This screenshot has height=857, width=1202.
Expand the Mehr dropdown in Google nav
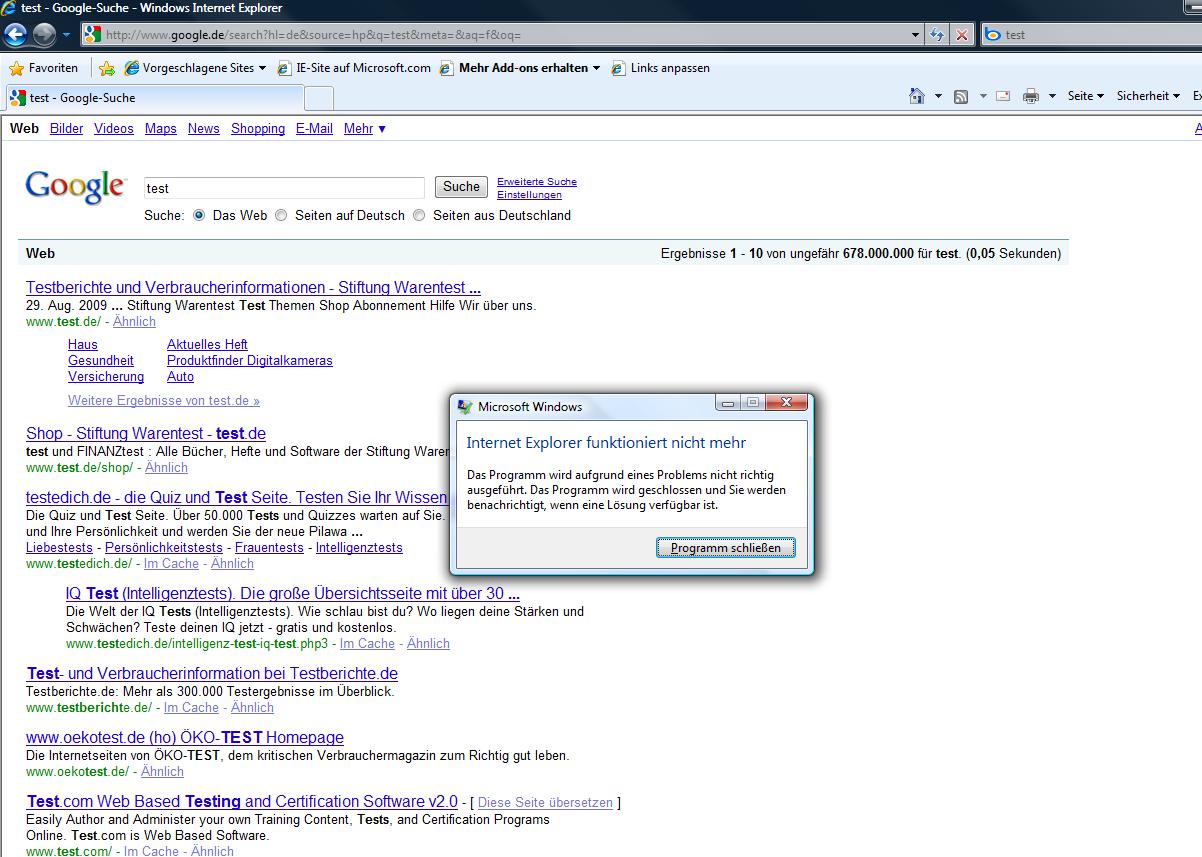[x=365, y=129]
